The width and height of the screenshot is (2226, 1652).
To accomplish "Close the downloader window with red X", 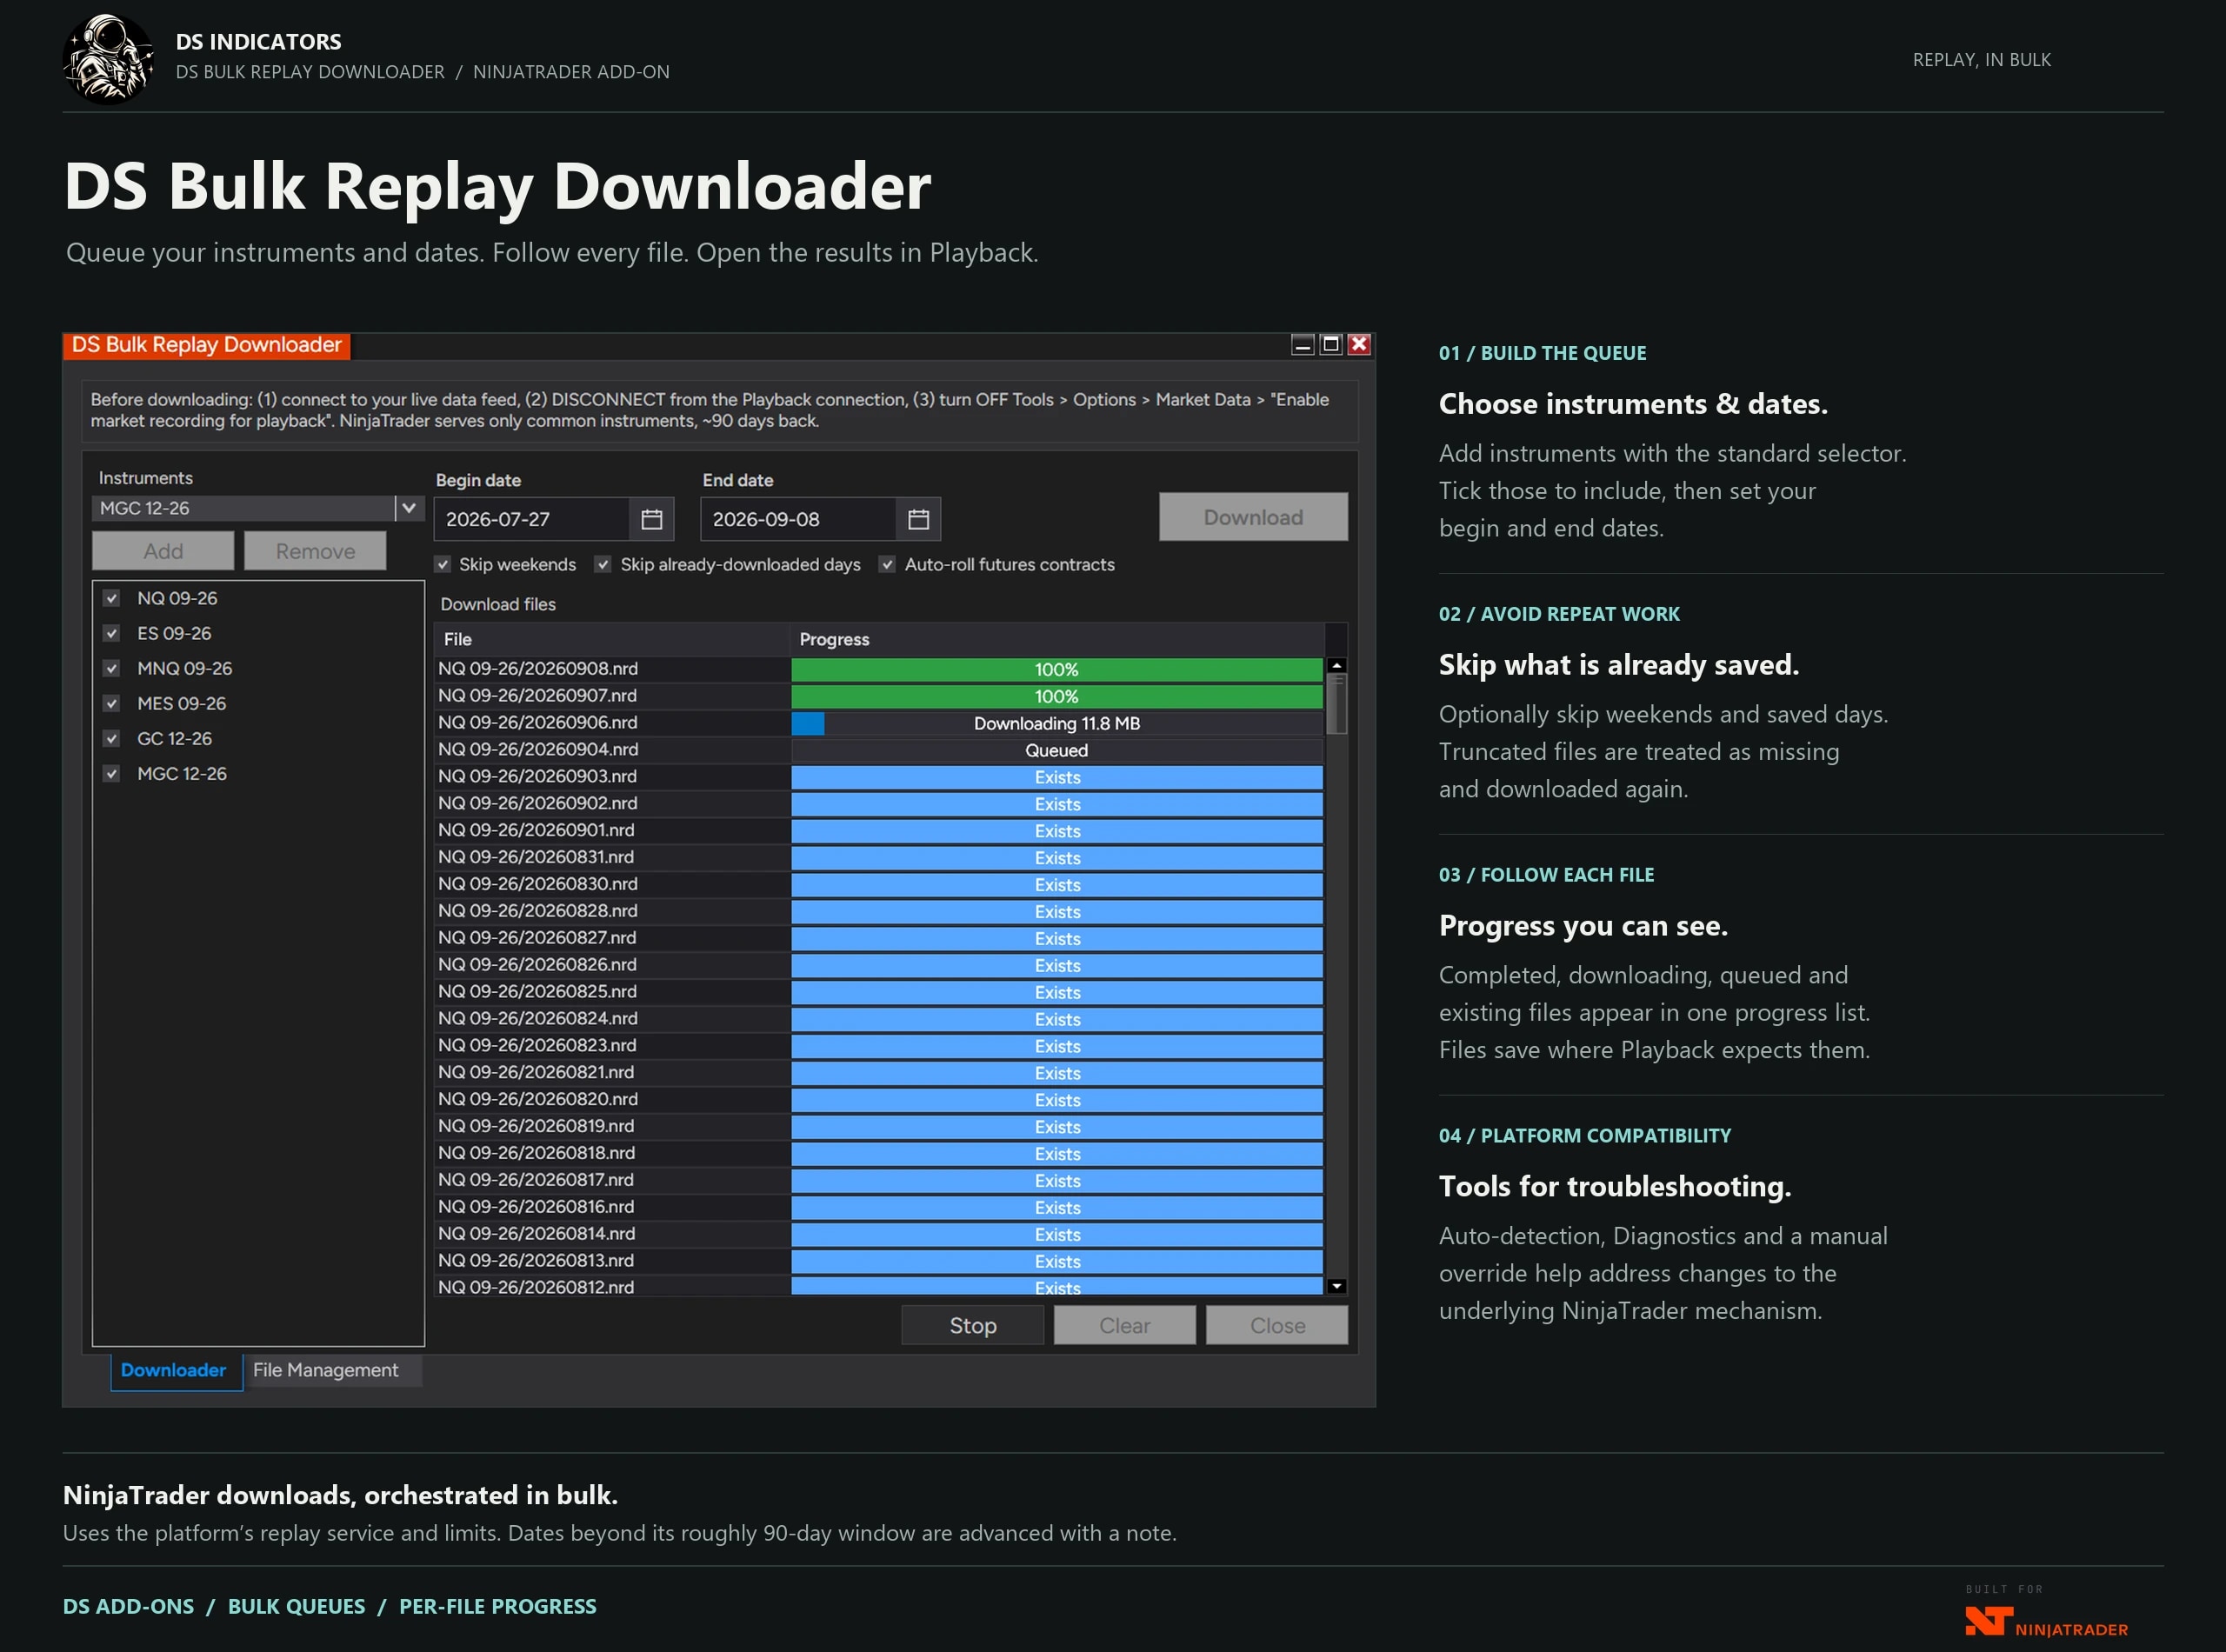I will 1358,344.
